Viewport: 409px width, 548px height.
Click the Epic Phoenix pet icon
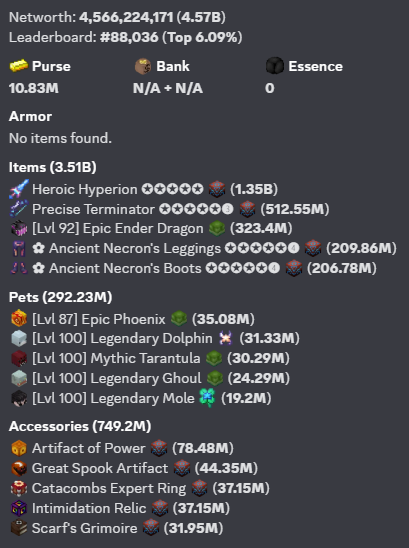(x=19, y=318)
